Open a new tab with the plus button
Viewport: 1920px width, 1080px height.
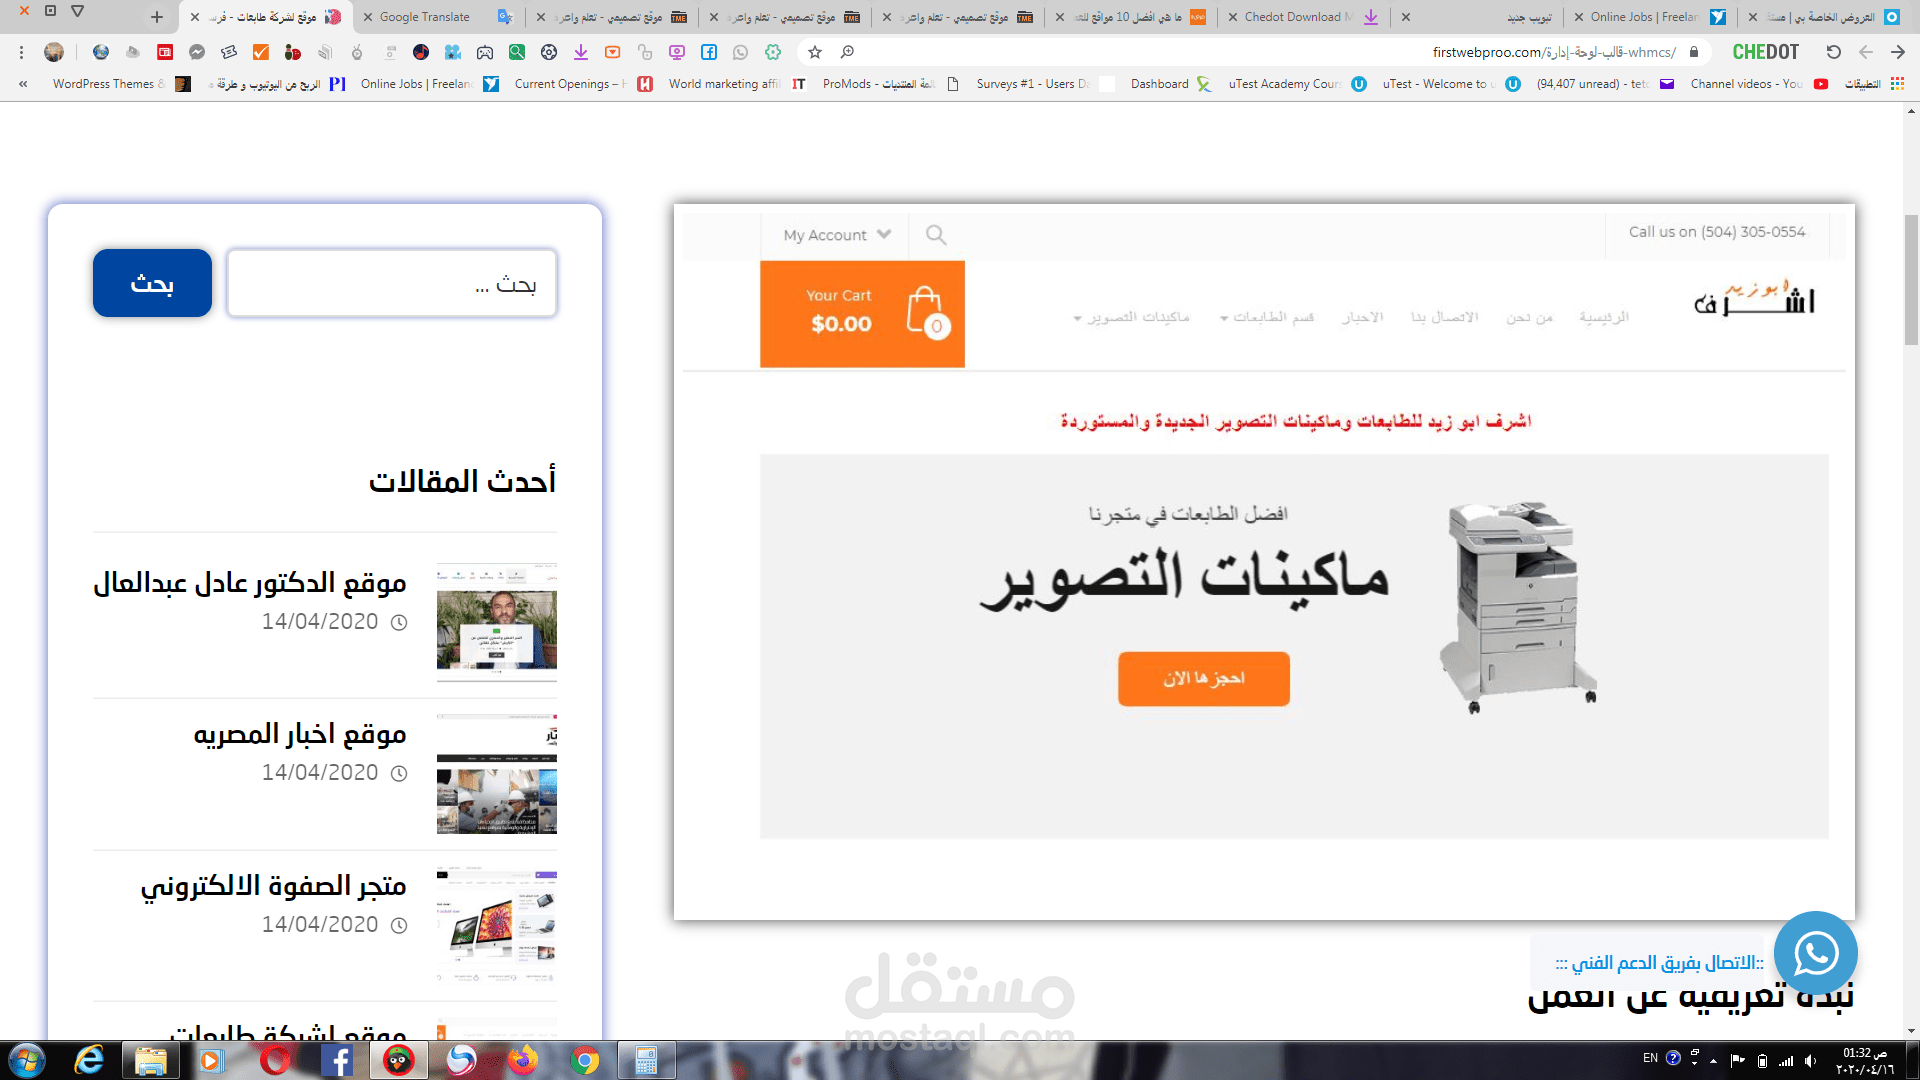click(157, 17)
